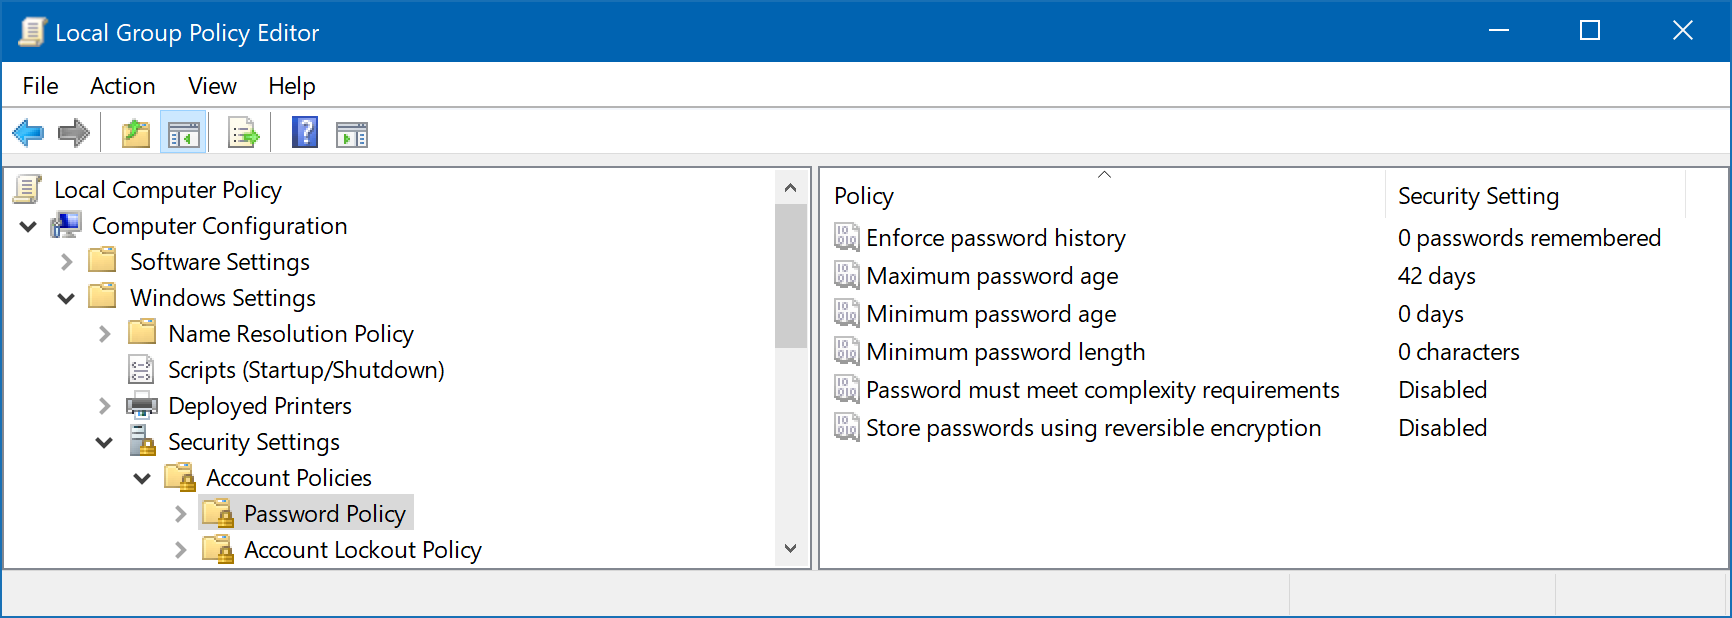The width and height of the screenshot is (1732, 618).
Task: Click the tree pane scroll down arrow
Action: coord(791,548)
